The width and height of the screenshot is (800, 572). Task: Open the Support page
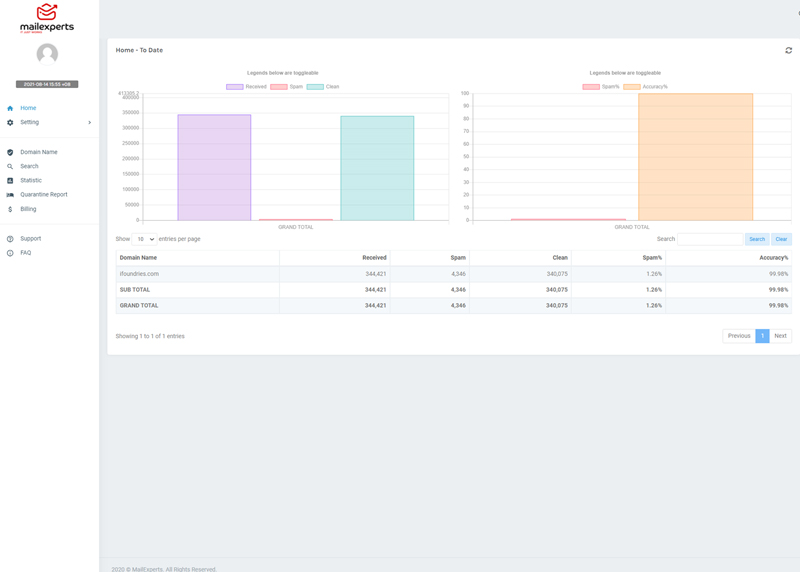tap(31, 239)
